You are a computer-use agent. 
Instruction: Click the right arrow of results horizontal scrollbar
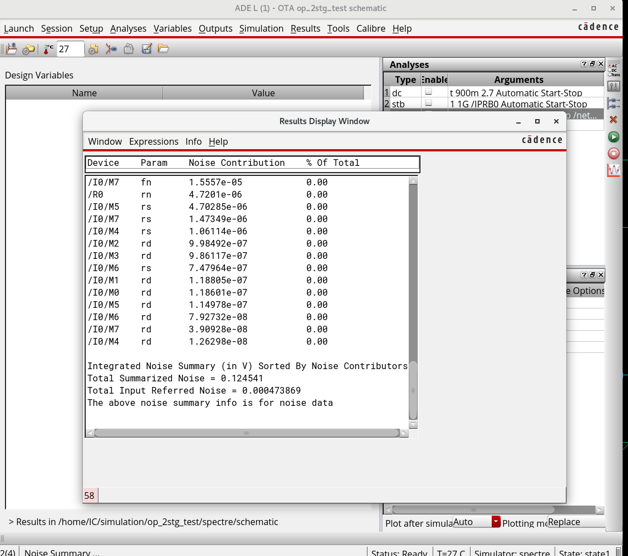tap(404, 433)
